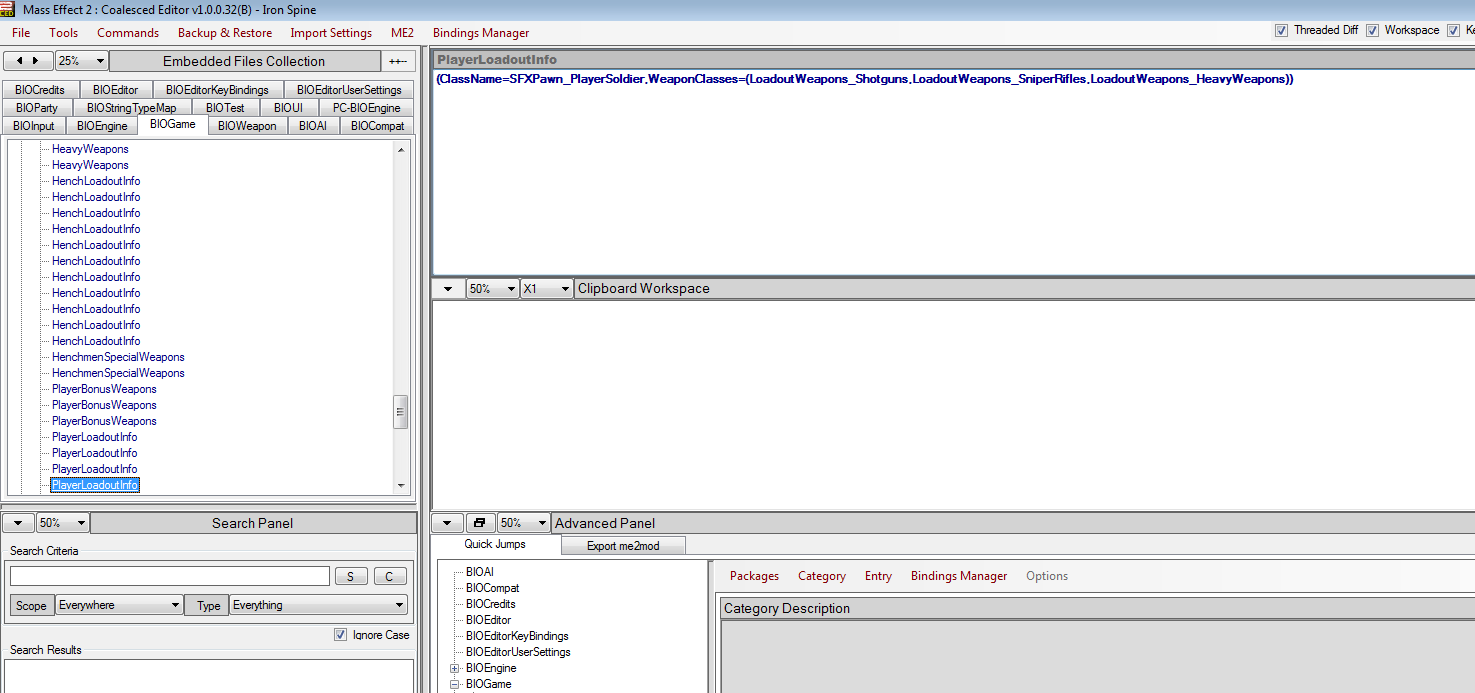Screen dimensions: 1475x693
Task: Click the C clear button
Action: click(x=390, y=576)
